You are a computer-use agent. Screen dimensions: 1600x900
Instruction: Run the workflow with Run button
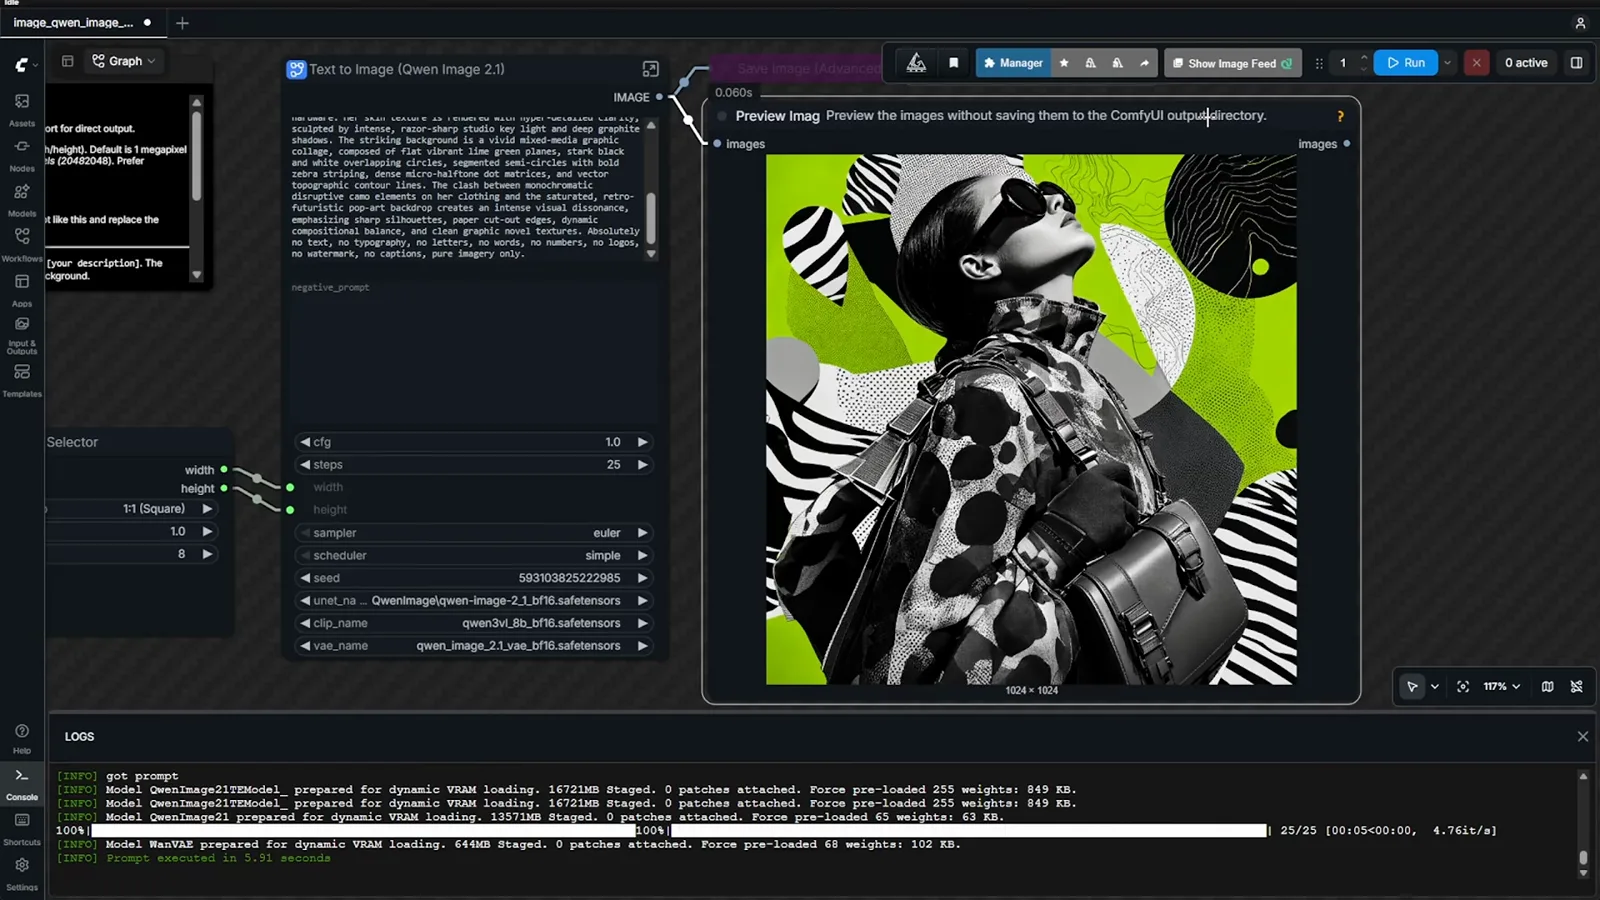pyautogui.click(x=1405, y=63)
